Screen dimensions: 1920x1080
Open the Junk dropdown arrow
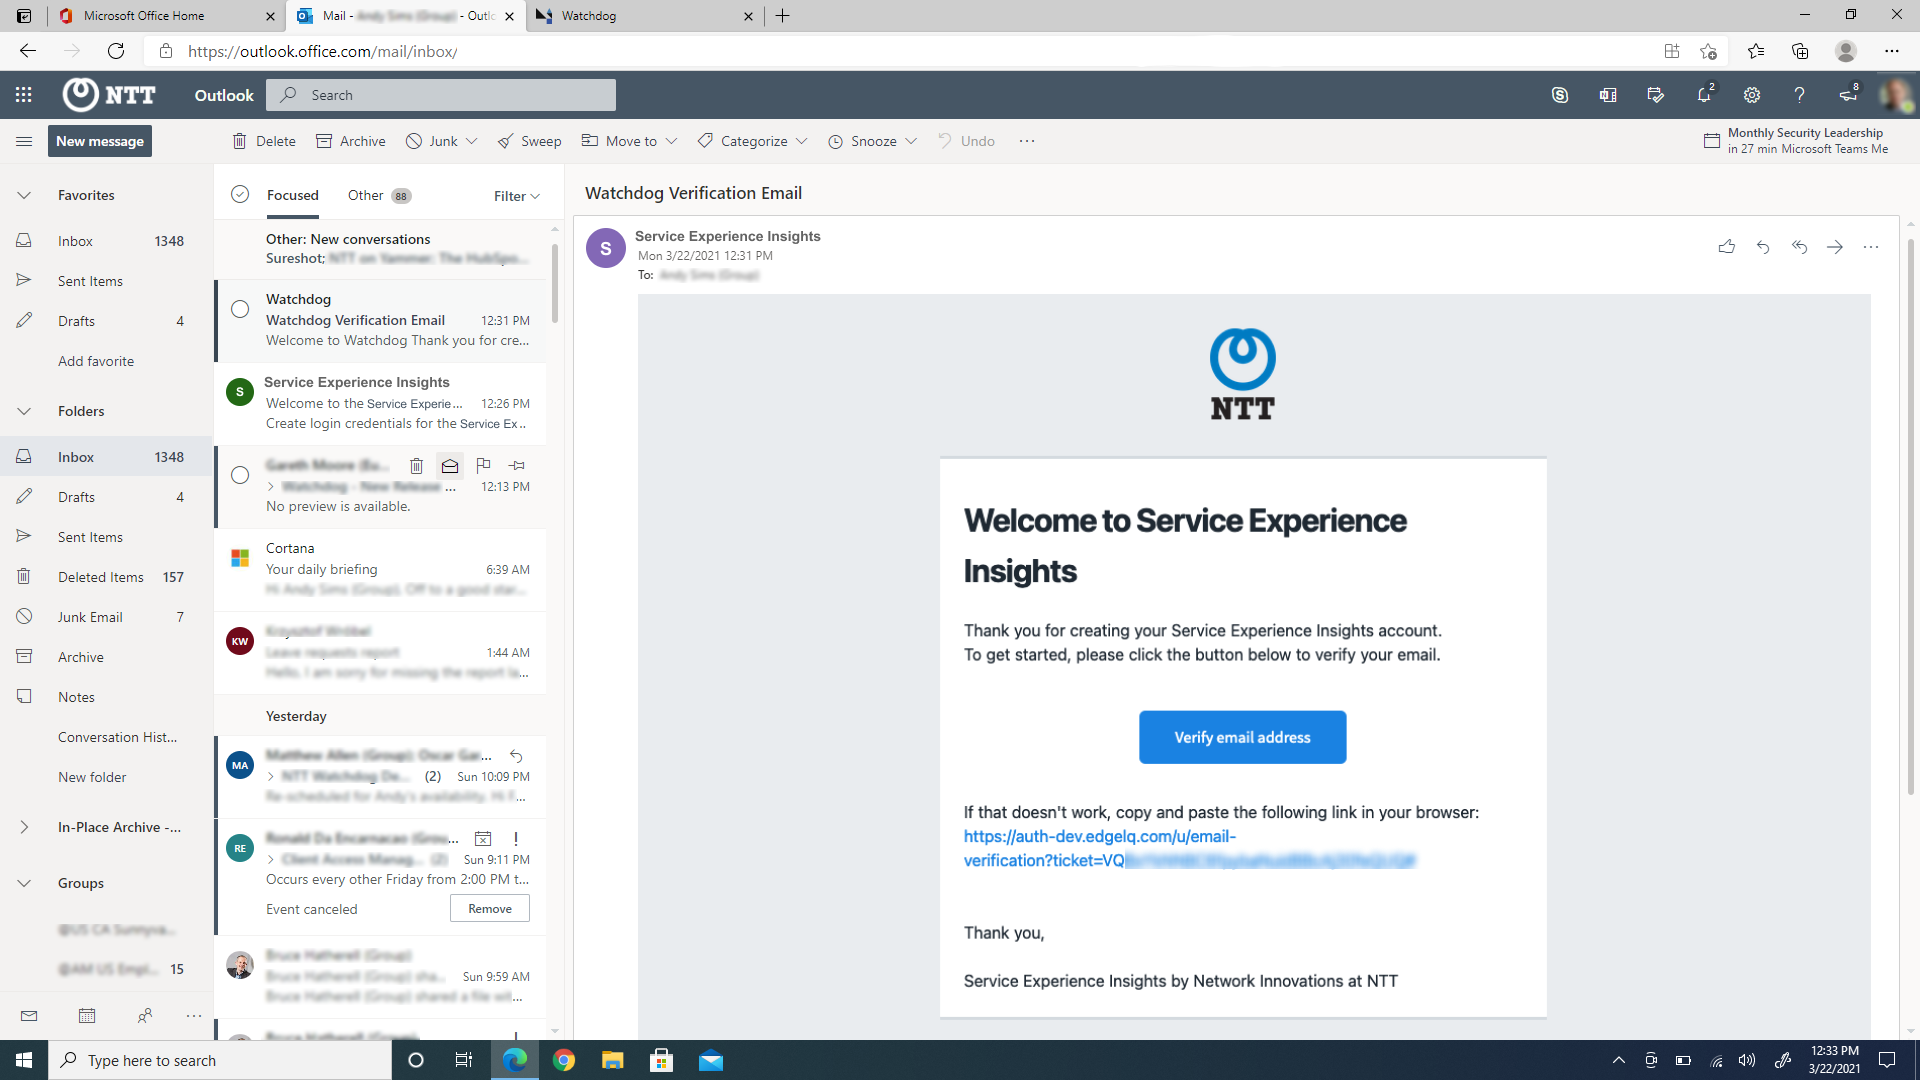[472, 141]
